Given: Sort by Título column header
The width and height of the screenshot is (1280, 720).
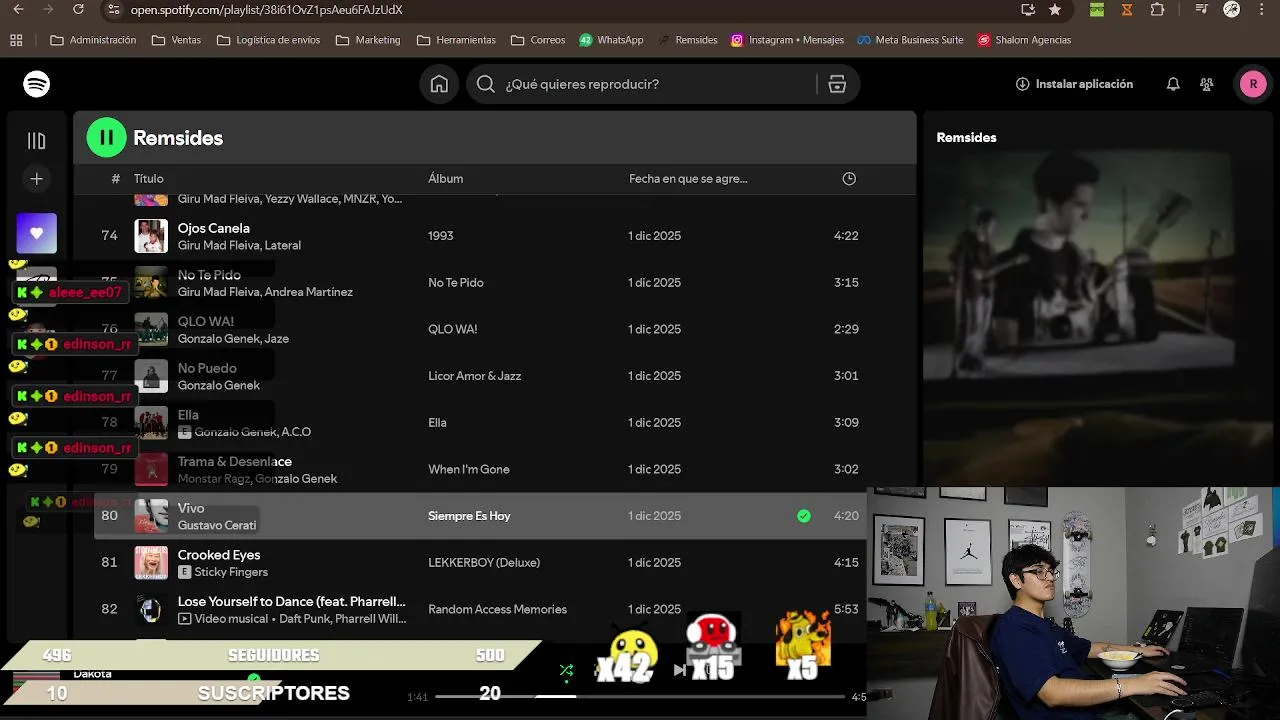Looking at the screenshot, I should (x=149, y=179).
